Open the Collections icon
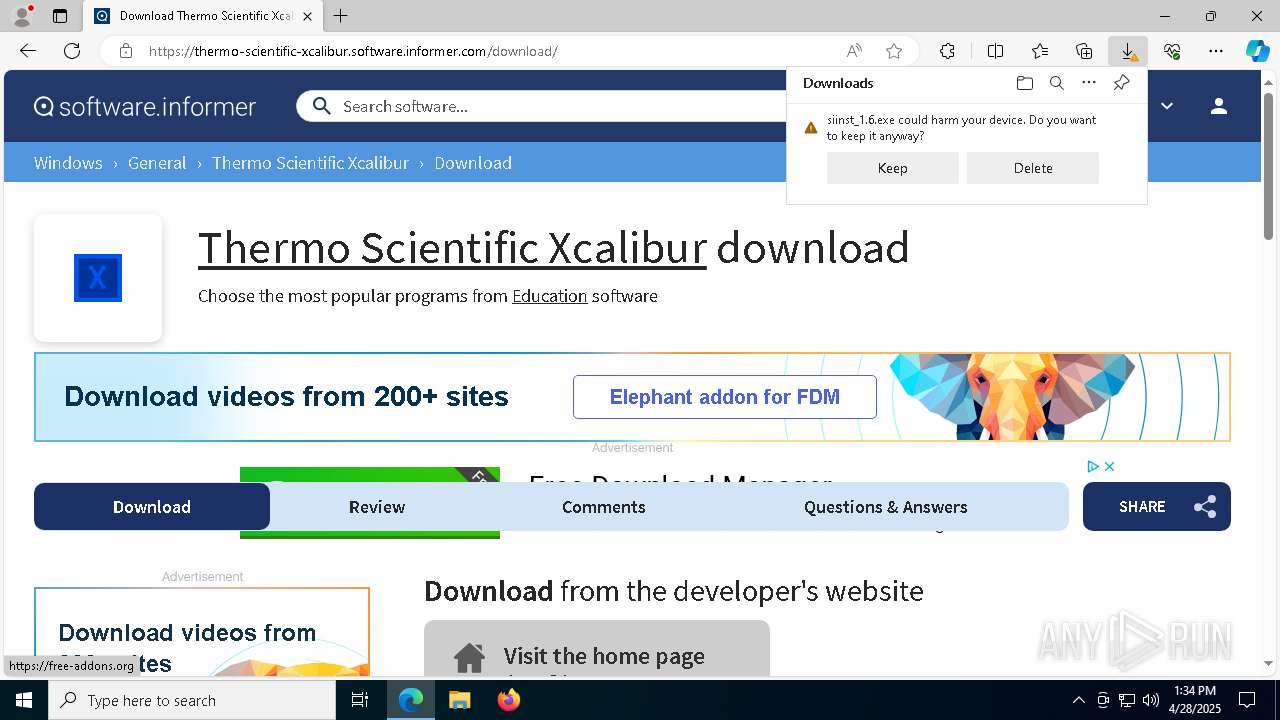 pos(1084,51)
